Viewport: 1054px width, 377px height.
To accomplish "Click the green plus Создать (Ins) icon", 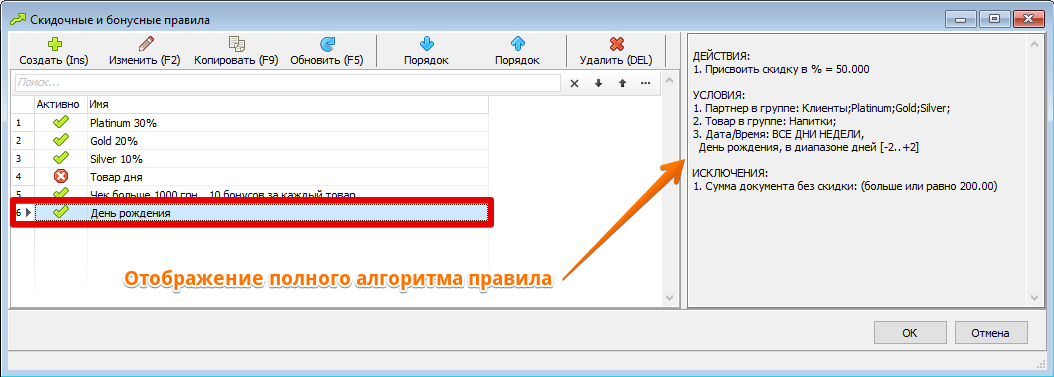I will [53, 44].
